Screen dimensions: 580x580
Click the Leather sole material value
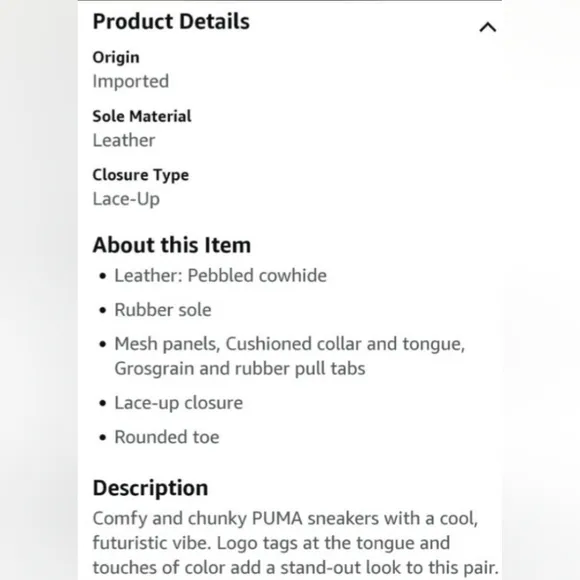[x=124, y=140]
